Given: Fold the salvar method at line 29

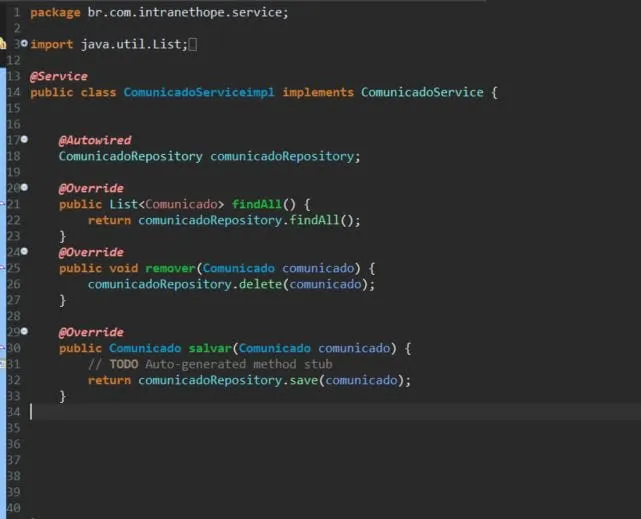Looking at the screenshot, I should click(x=24, y=332).
